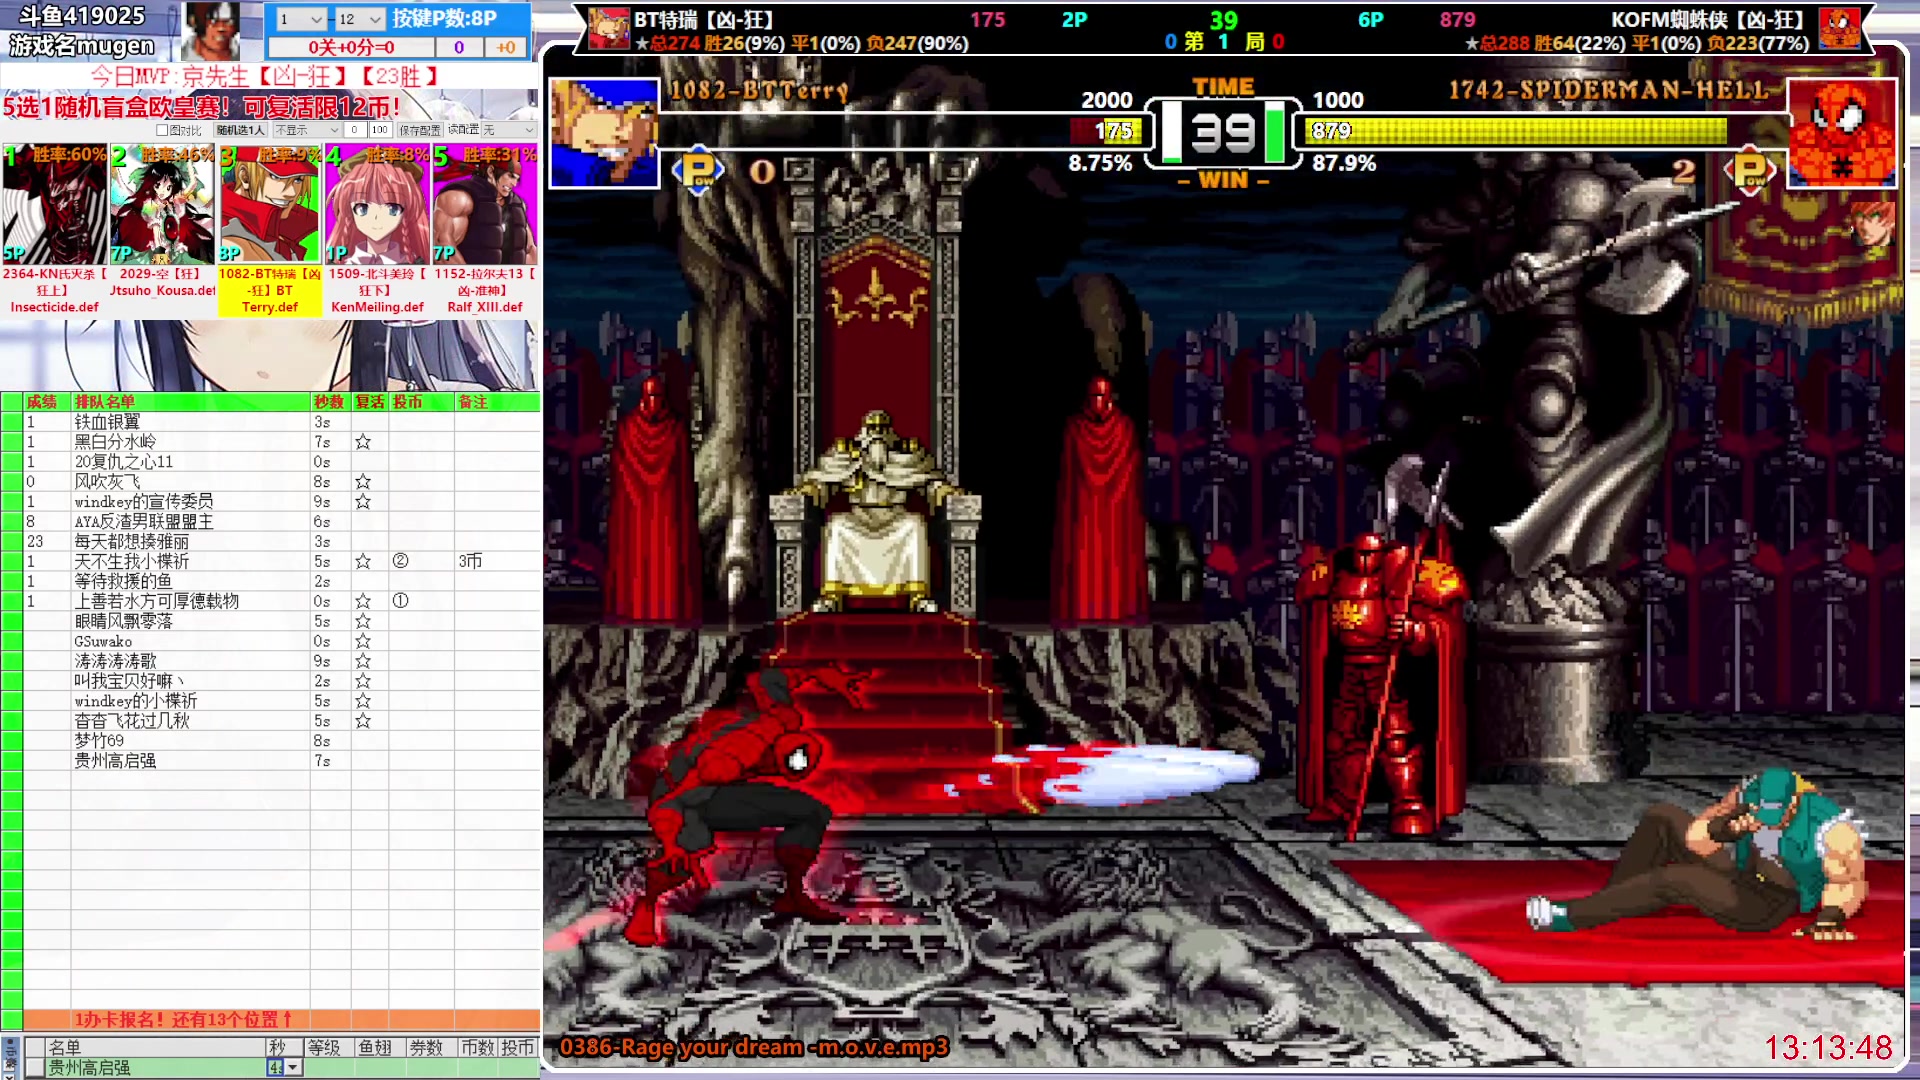Select queue row 梦竹69
The width and height of the screenshot is (1920, 1080).
pyautogui.click(x=281, y=741)
